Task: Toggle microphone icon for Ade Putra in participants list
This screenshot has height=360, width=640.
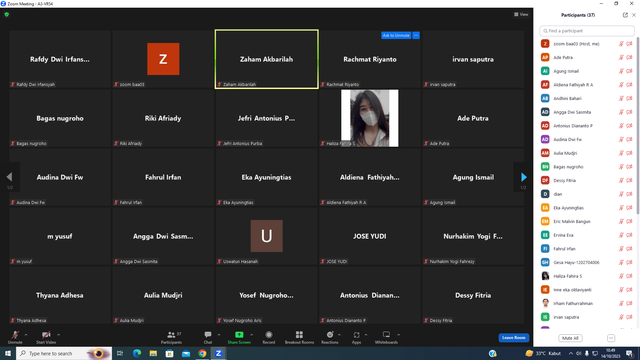Action: [621, 58]
